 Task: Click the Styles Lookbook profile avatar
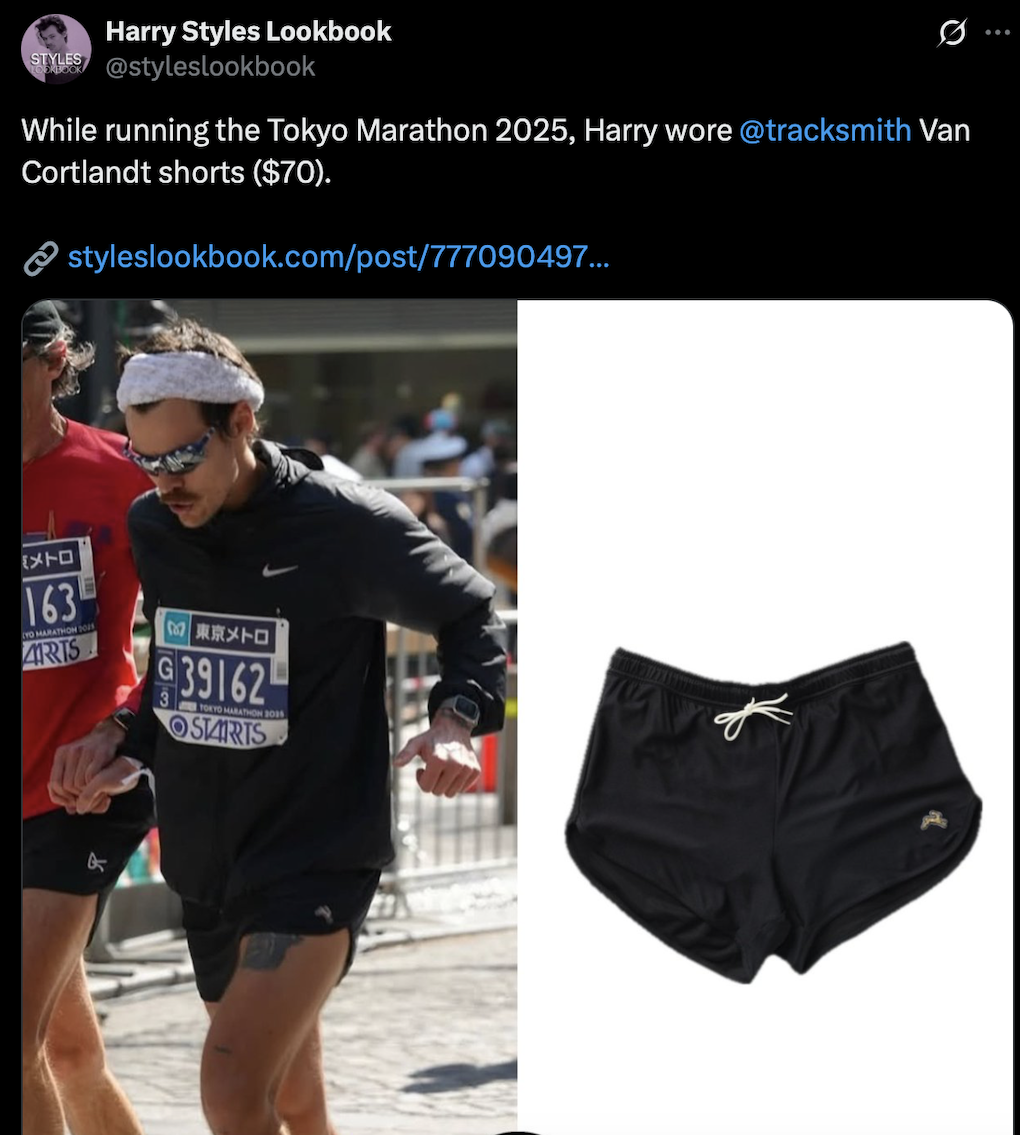point(56,49)
